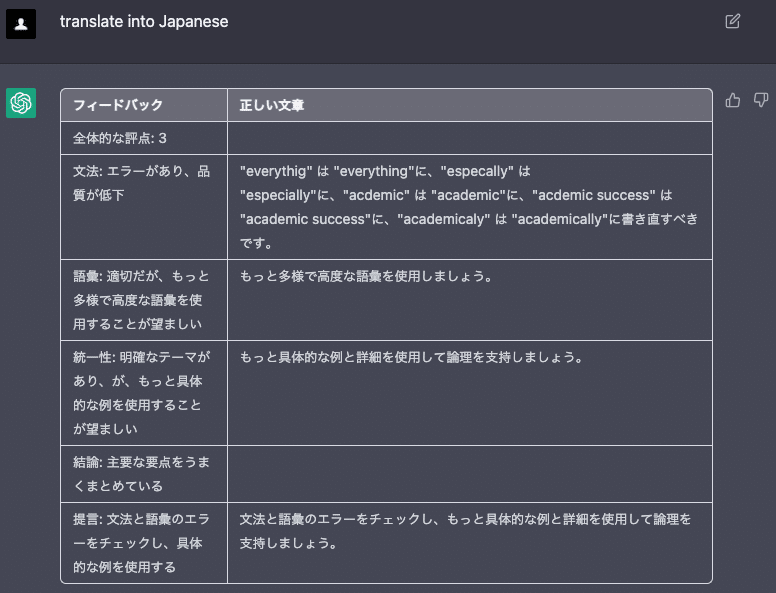Click the 全体的な評点: 3 cell

pyautogui.click(x=120, y=138)
